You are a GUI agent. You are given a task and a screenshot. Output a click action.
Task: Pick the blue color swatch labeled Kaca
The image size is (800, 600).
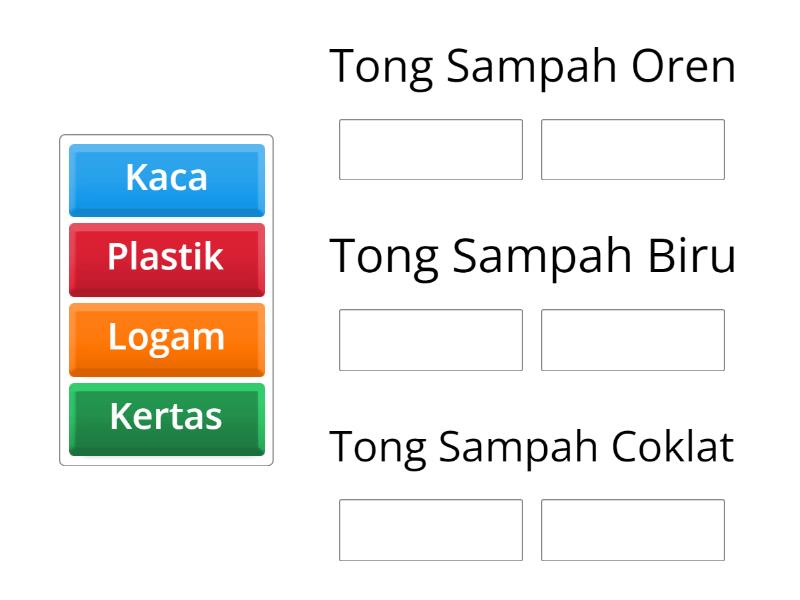click(x=167, y=180)
